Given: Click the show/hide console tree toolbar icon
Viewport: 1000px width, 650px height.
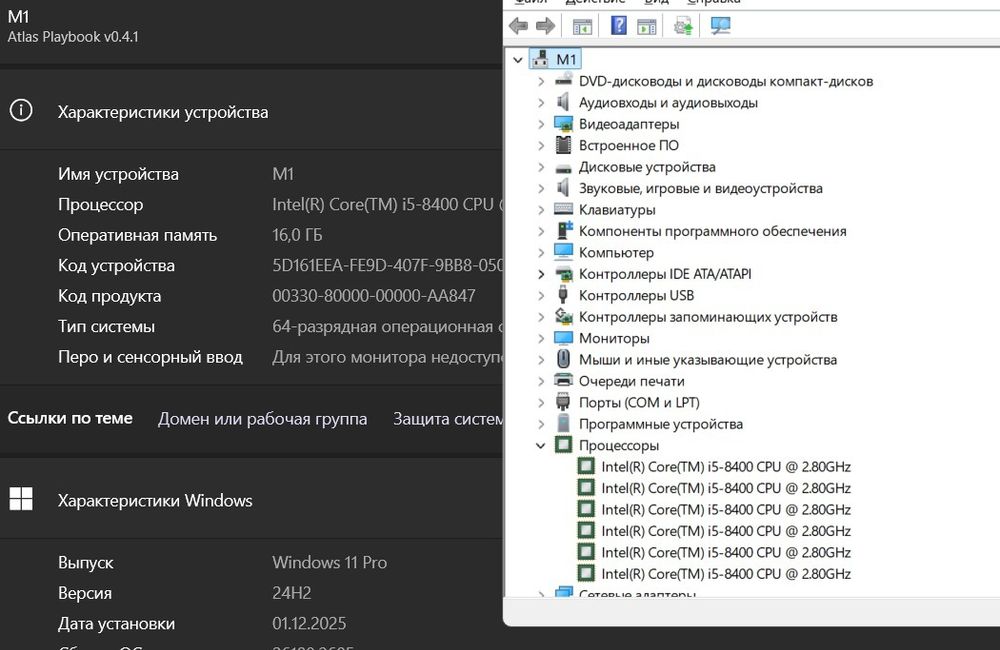Looking at the screenshot, I should click(x=582, y=26).
